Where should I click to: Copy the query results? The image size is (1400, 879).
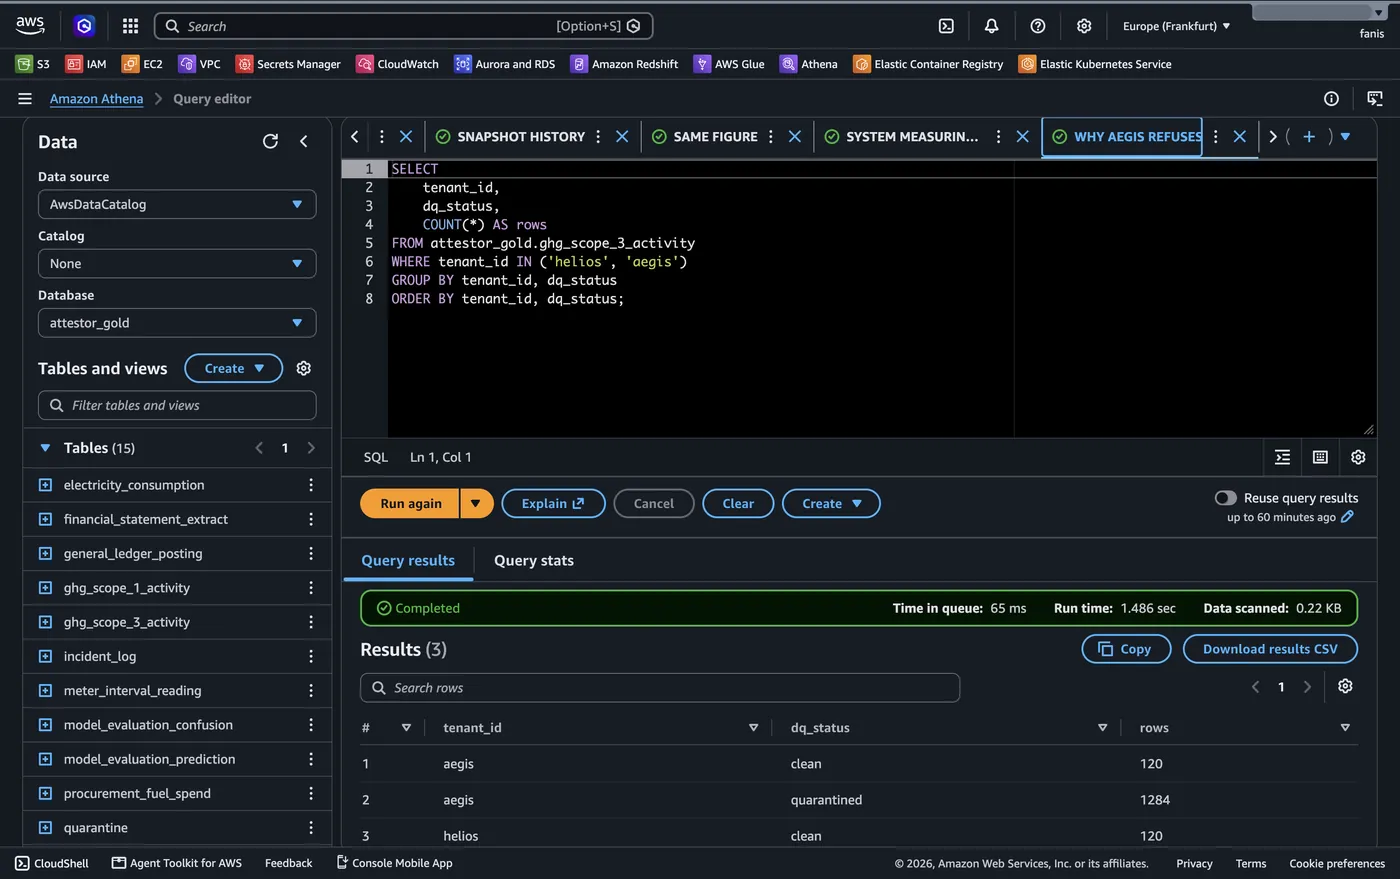[x=1125, y=649]
